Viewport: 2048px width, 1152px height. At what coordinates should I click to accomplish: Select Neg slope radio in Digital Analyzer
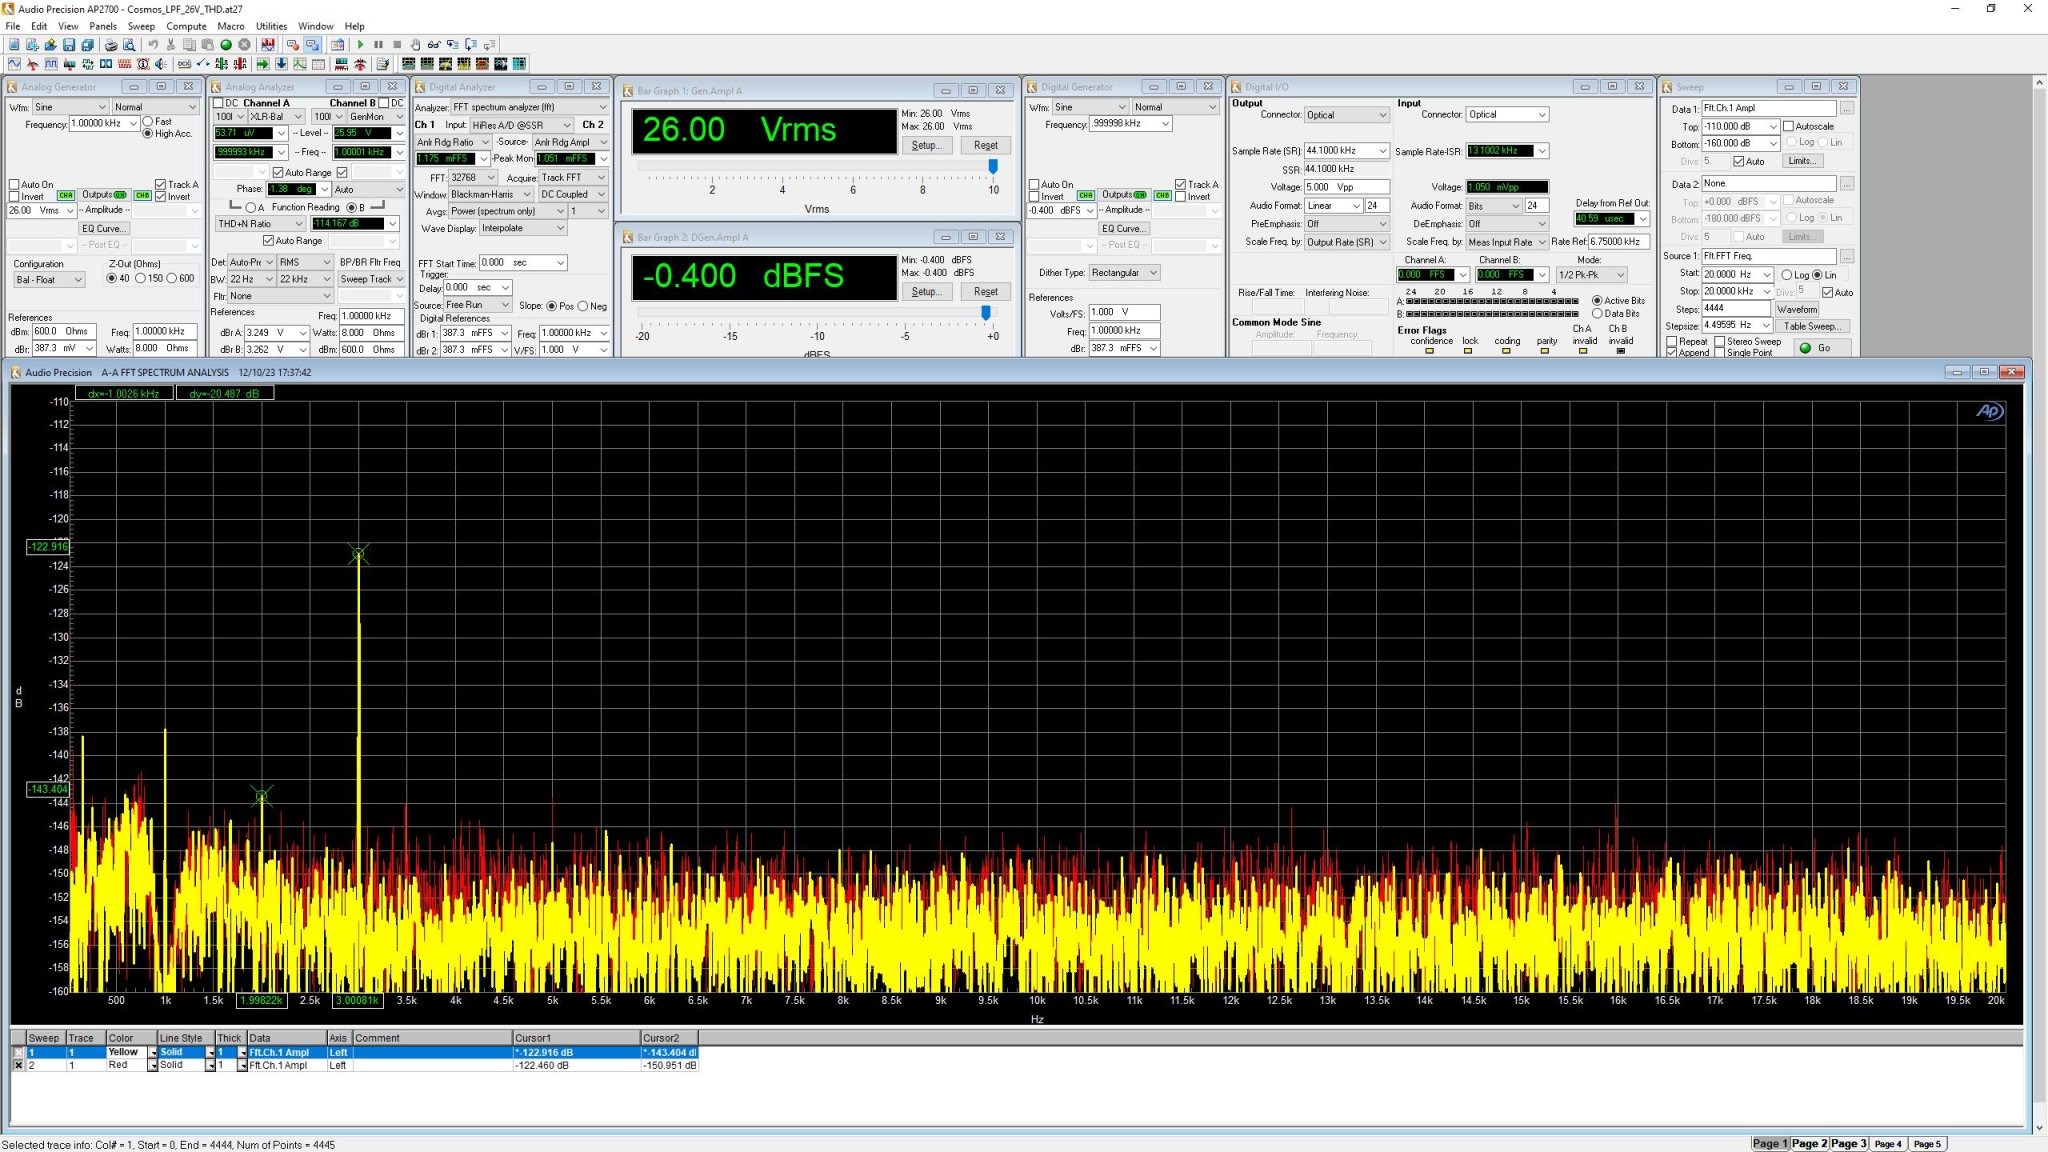click(583, 306)
